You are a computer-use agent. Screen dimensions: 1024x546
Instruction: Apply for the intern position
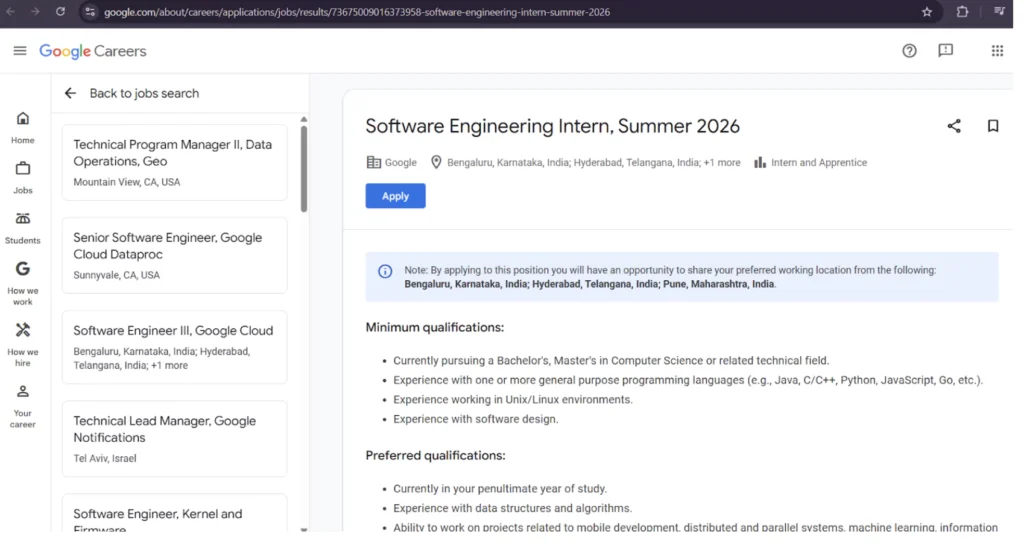(395, 196)
